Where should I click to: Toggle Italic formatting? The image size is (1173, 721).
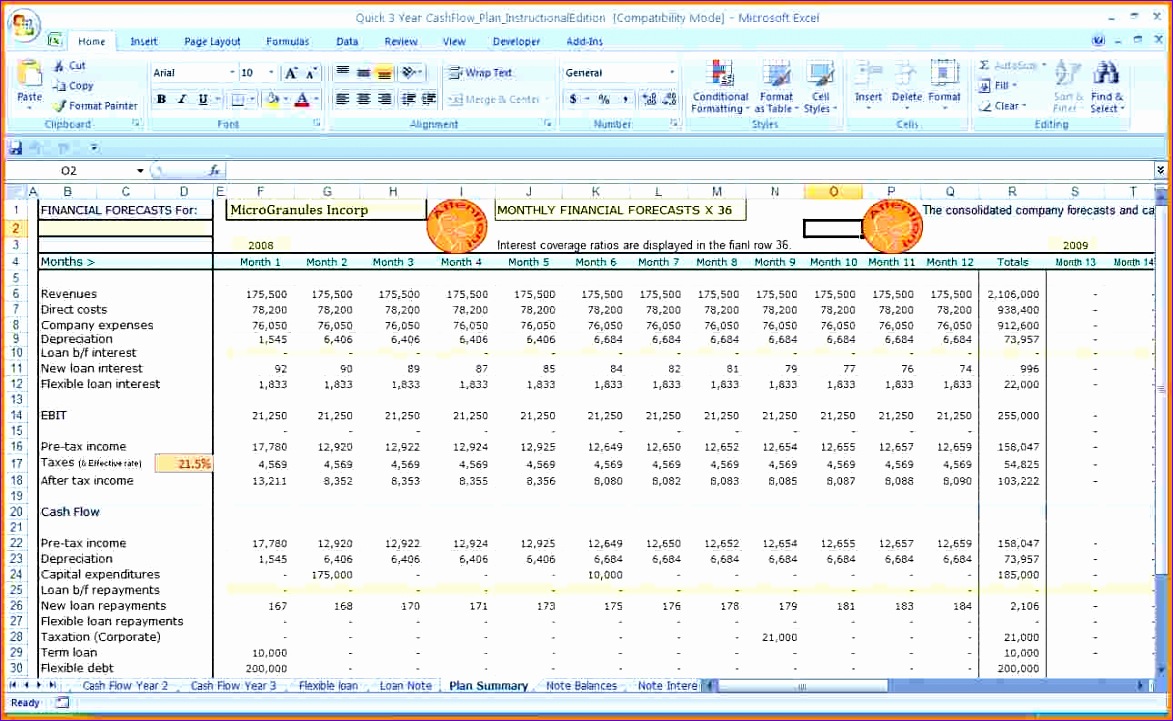coord(182,99)
